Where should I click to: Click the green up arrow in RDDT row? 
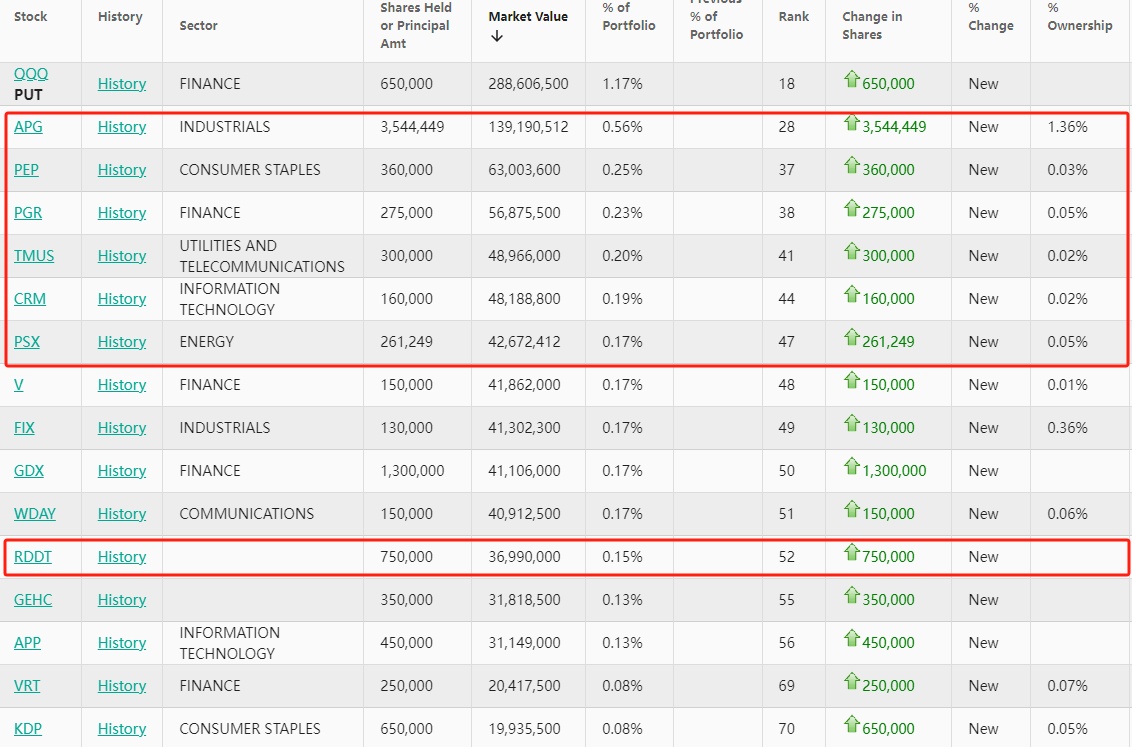[852, 554]
